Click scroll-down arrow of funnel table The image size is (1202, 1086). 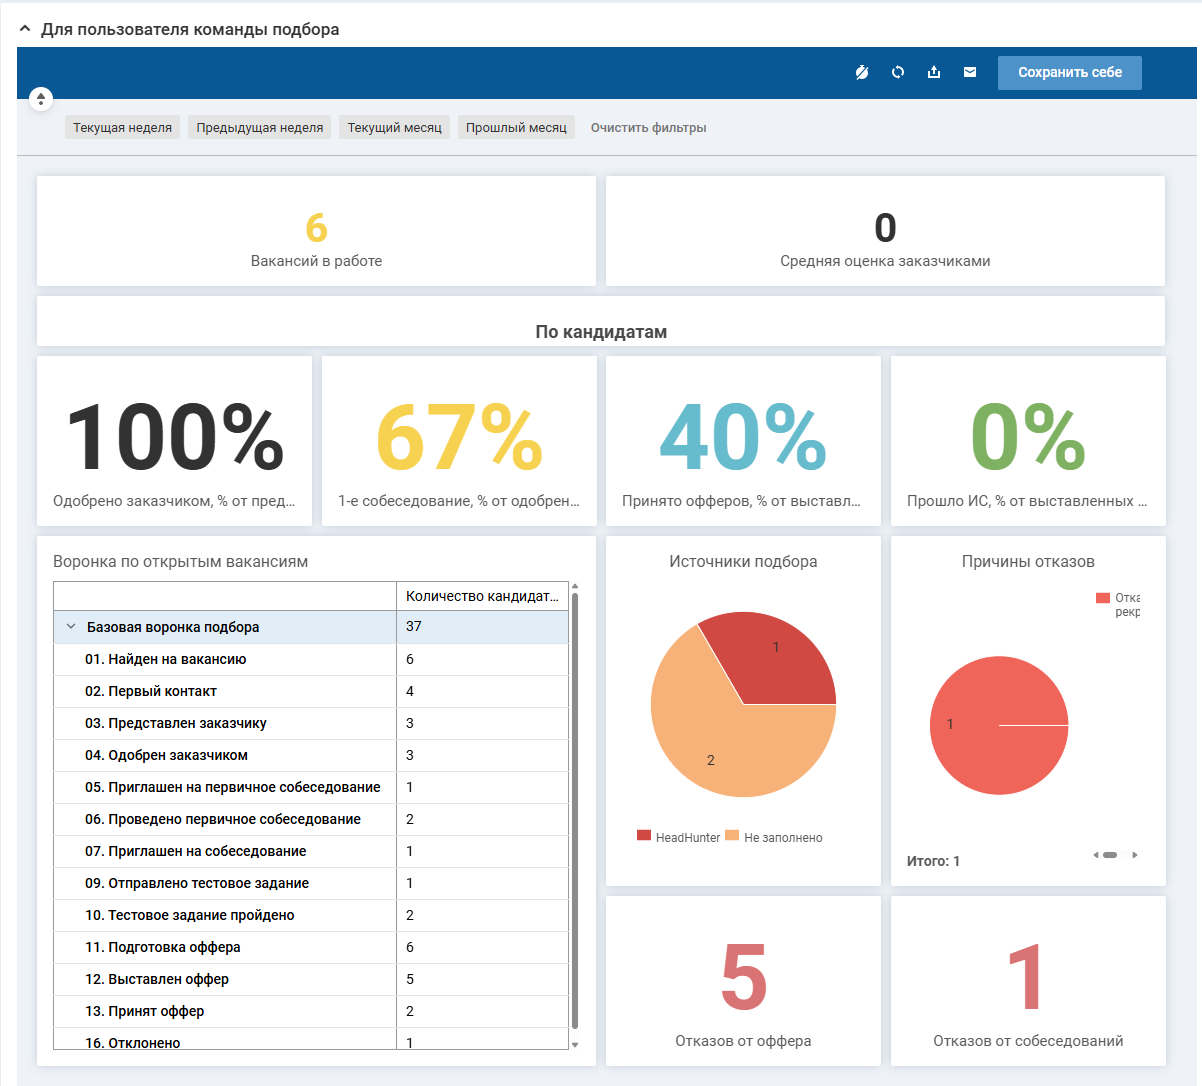pyautogui.click(x=575, y=1044)
